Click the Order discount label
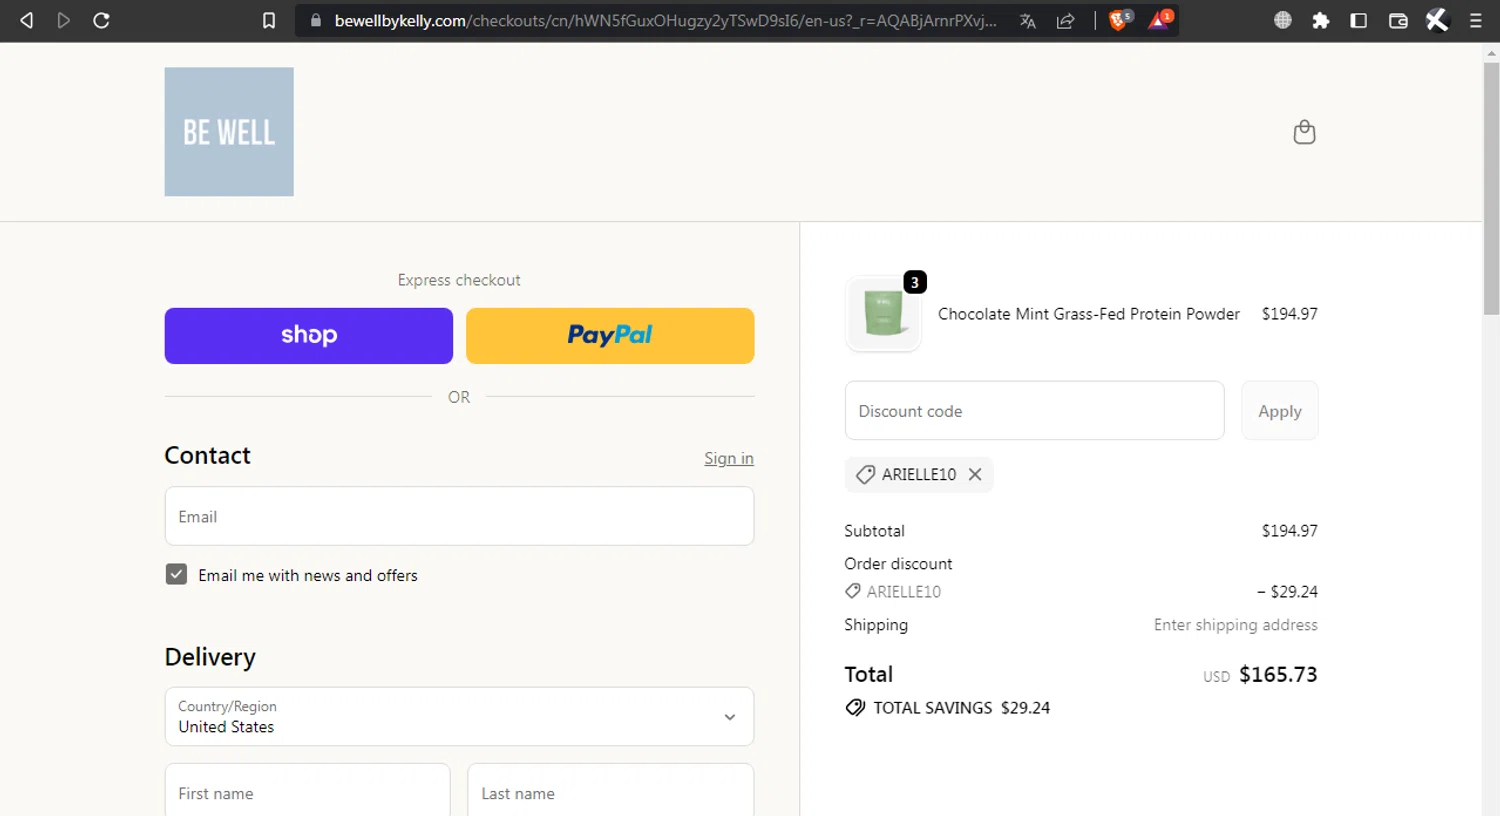Viewport: 1500px width, 816px height. [x=898, y=564]
